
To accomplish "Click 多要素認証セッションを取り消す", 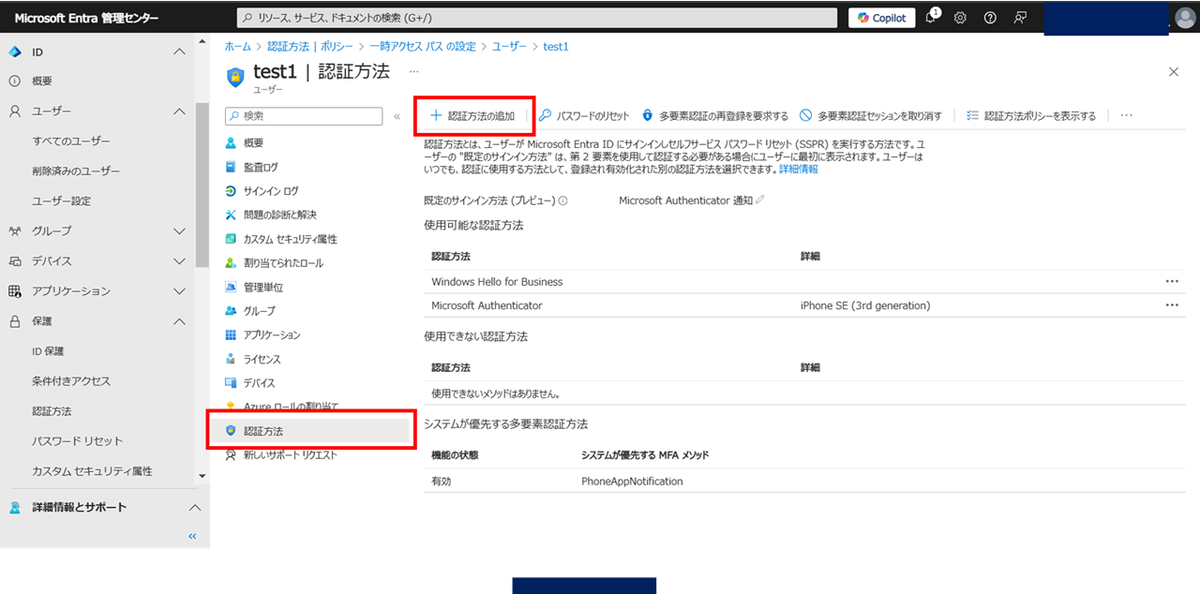I will (870, 116).
